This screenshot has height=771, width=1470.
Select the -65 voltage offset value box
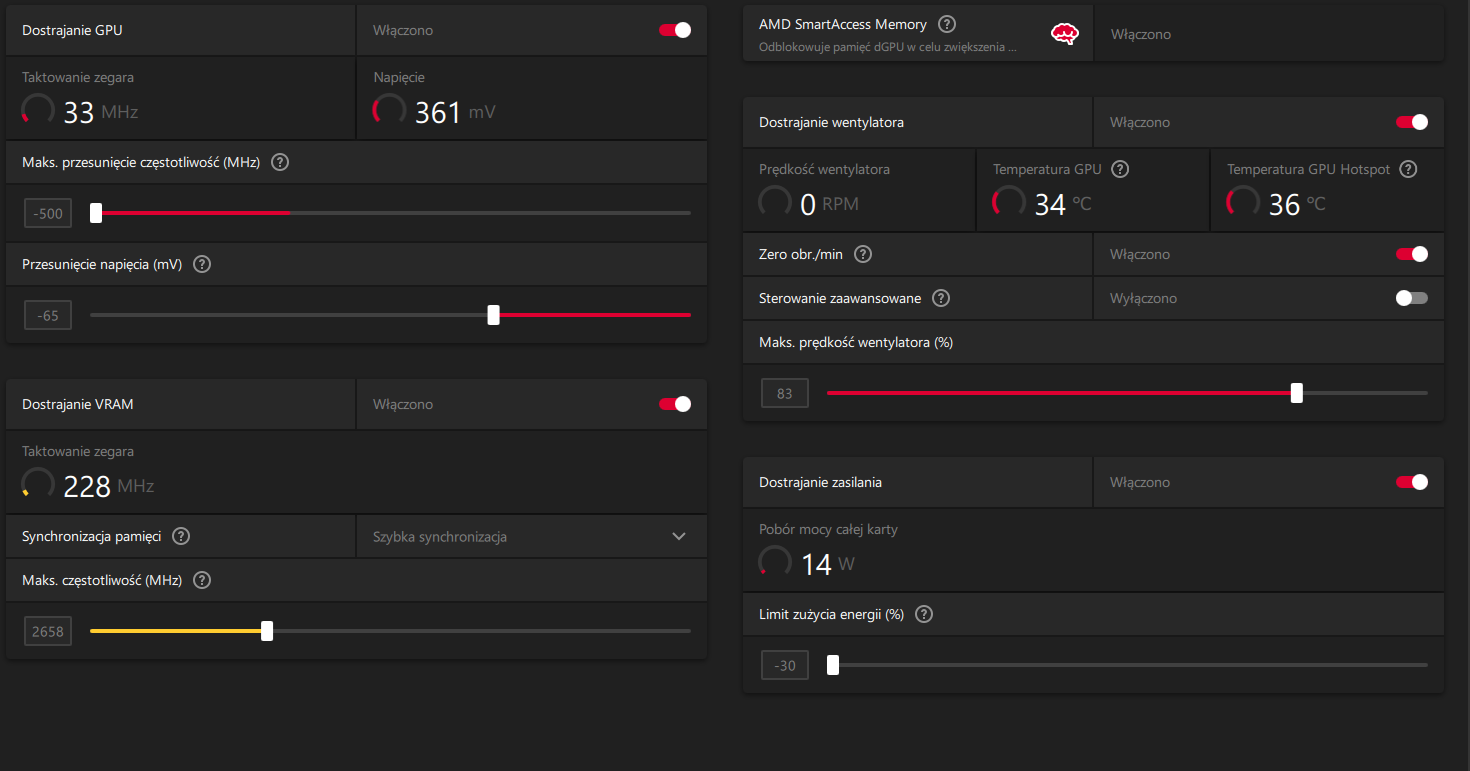[48, 316]
